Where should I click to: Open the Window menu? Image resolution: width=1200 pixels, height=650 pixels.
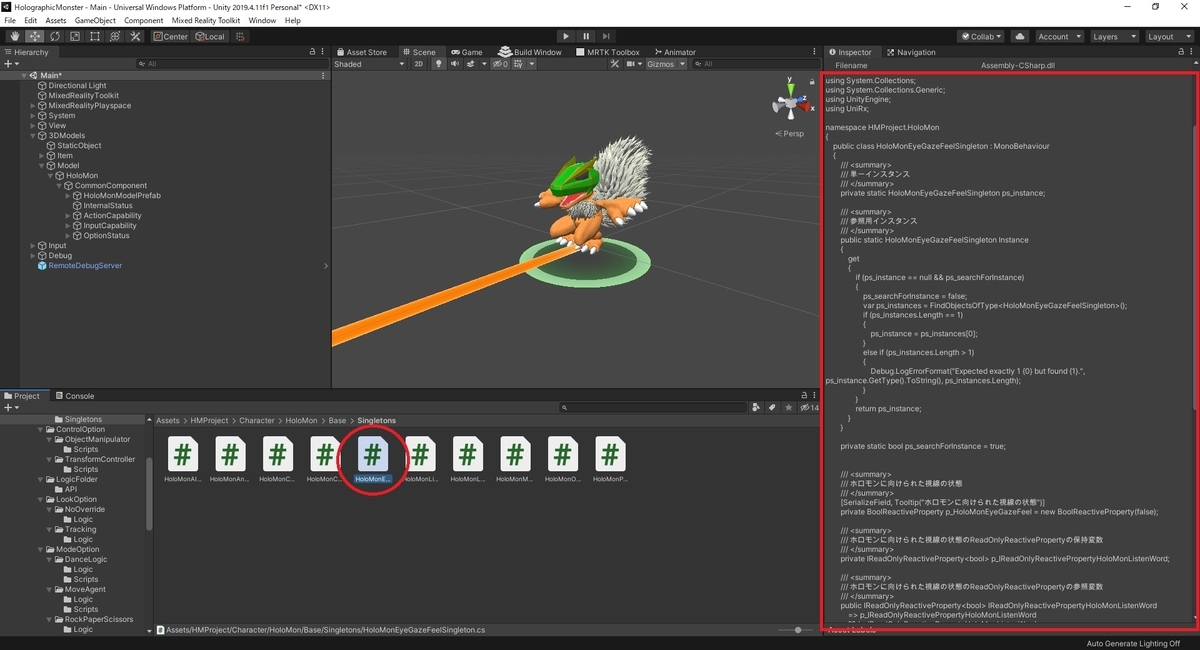[x=262, y=20]
